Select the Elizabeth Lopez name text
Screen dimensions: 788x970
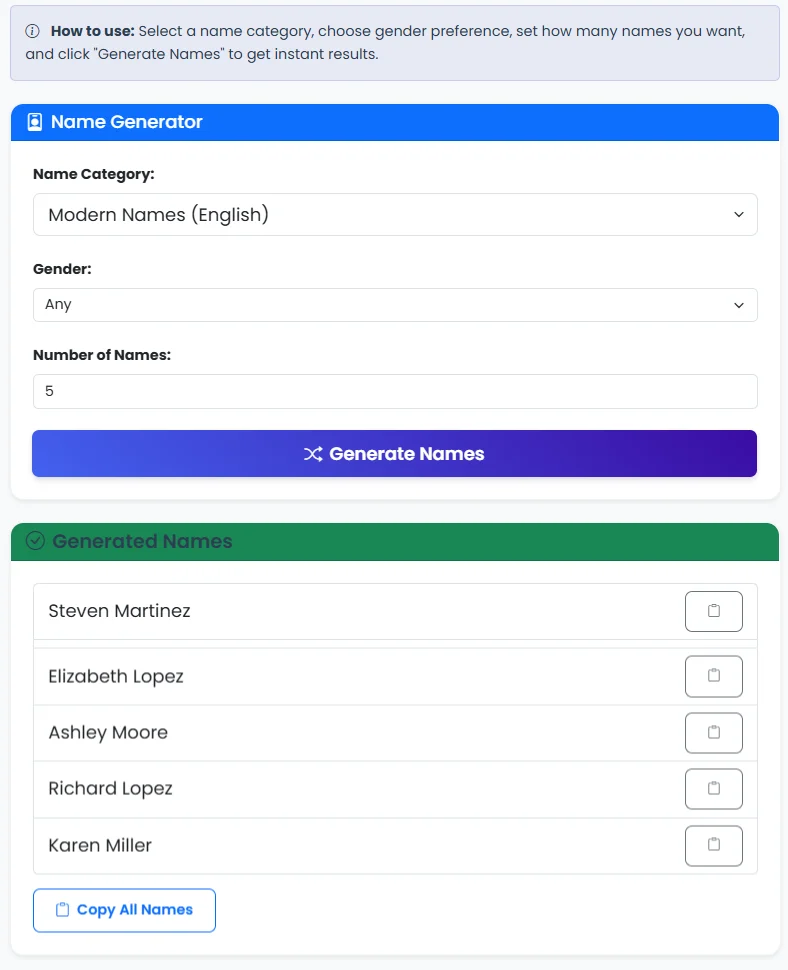[116, 676]
